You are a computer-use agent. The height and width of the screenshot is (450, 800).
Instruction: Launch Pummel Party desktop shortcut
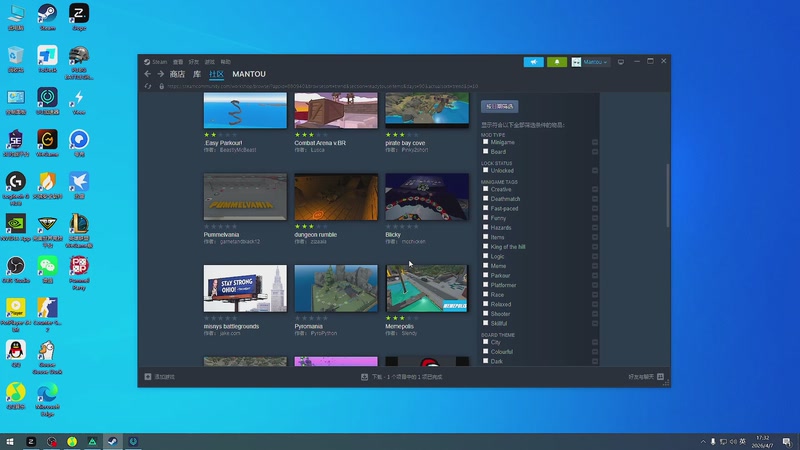[79, 272]
